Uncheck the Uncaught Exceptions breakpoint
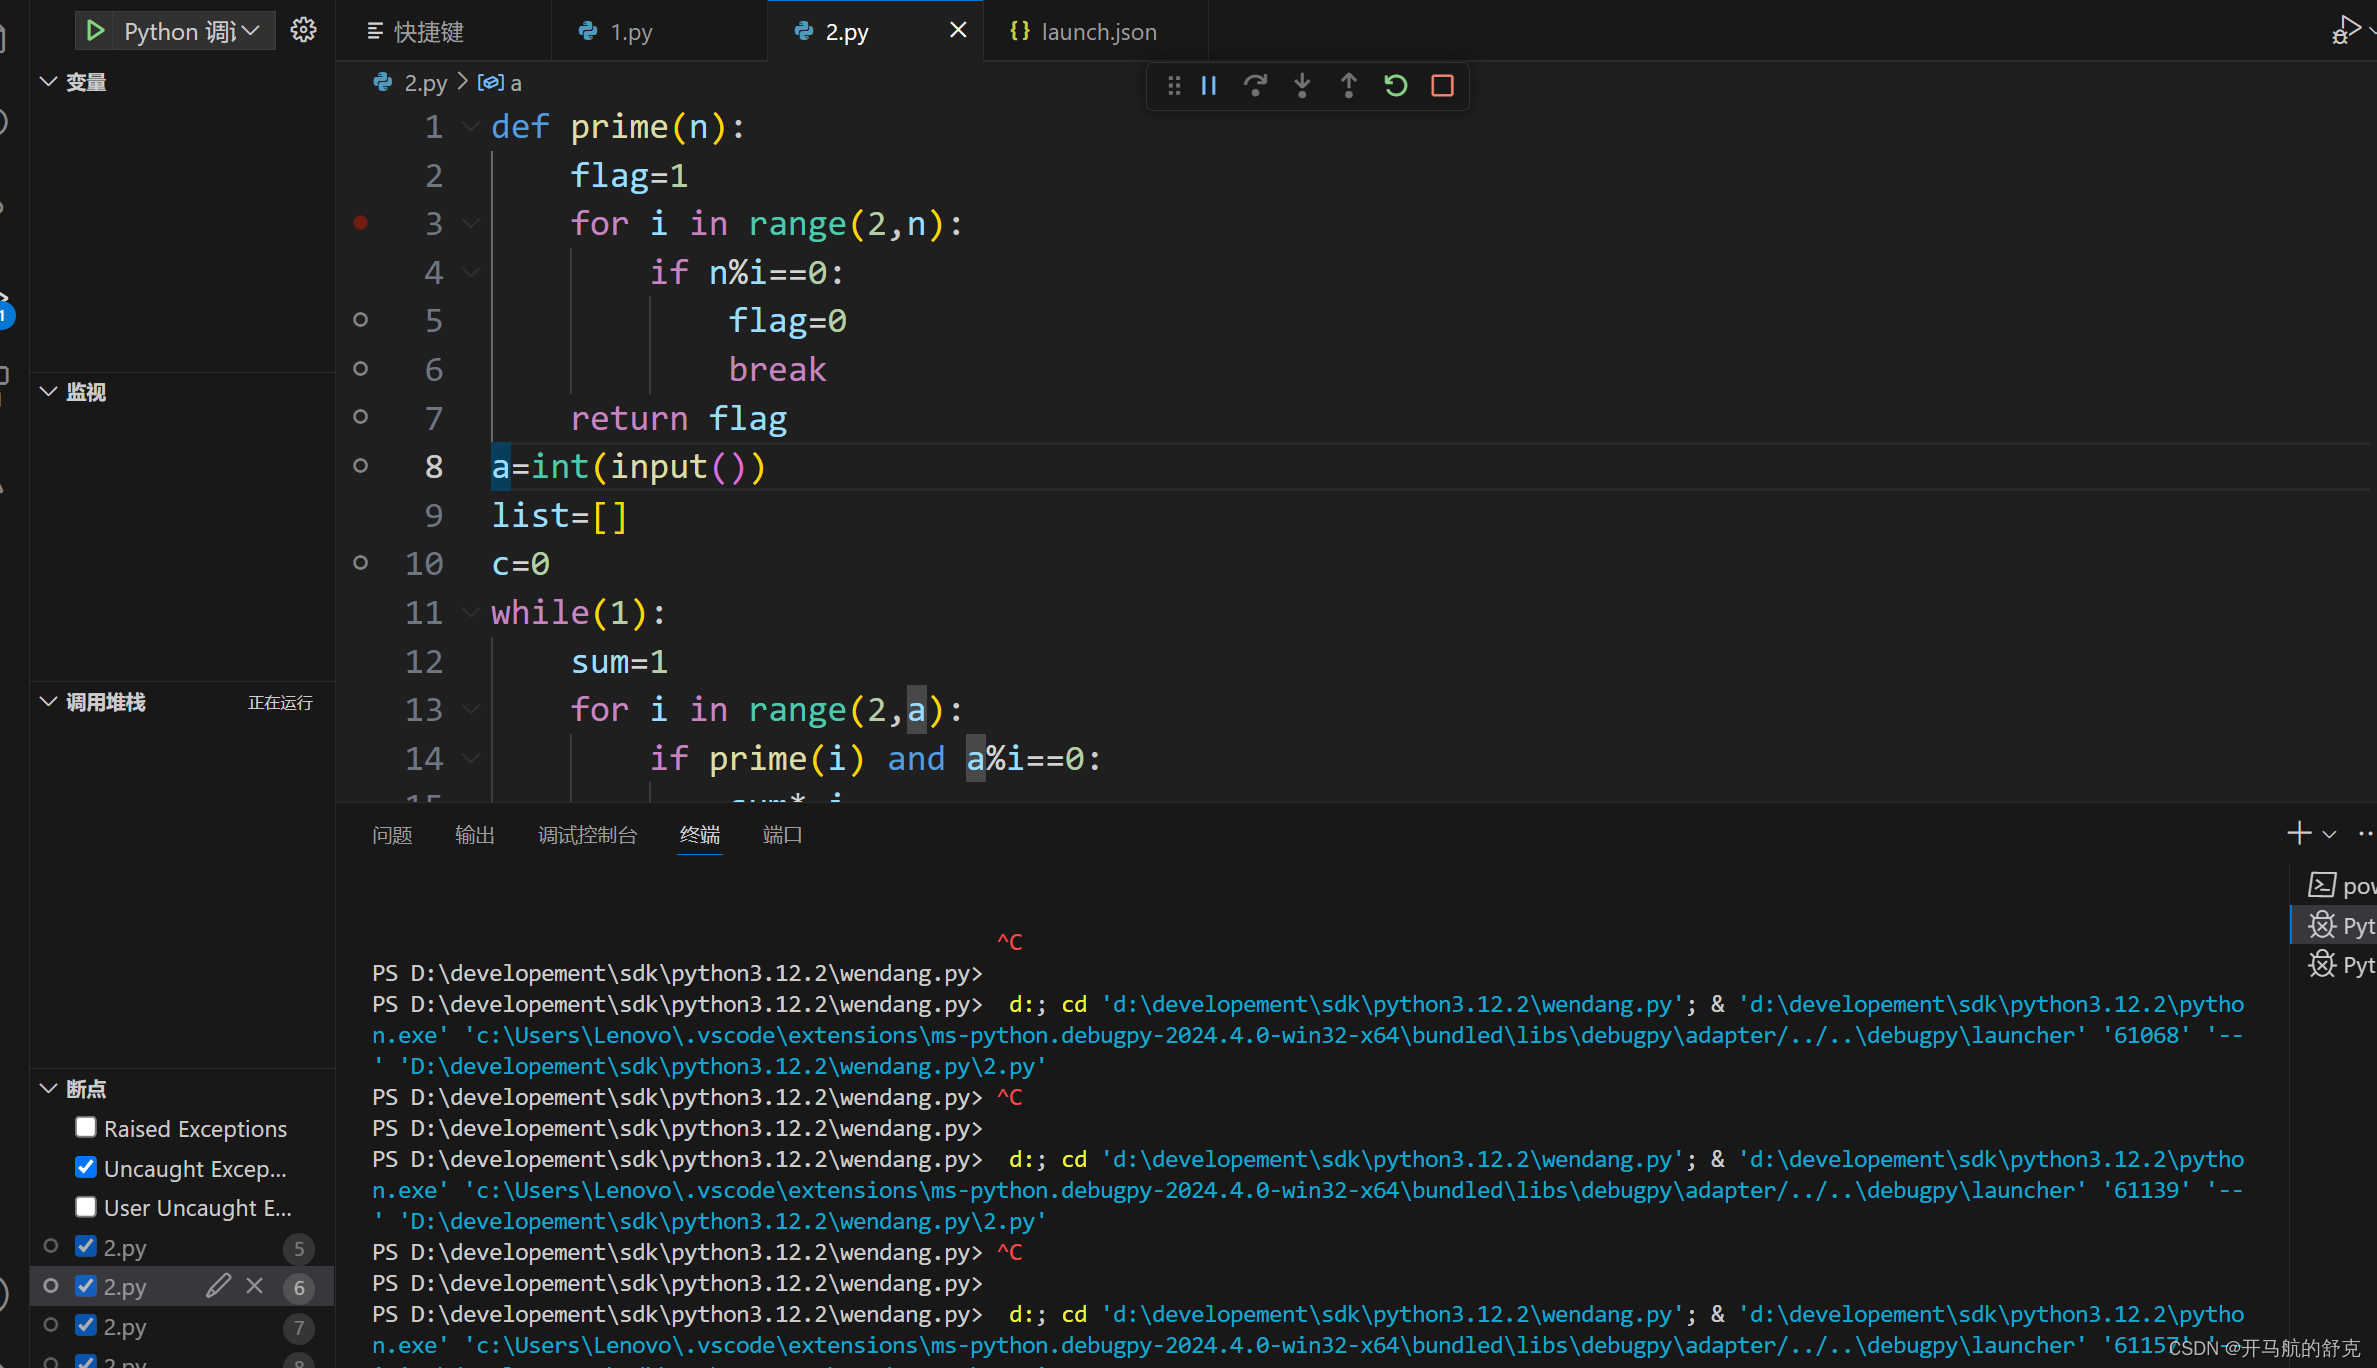 pyautogui.click(x=86, y=1168)
